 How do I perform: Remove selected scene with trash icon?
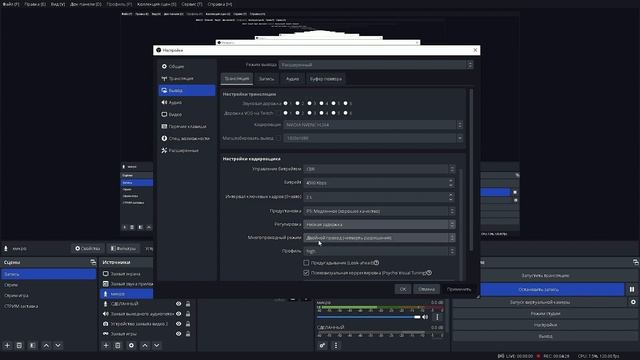tap(19, 345)
